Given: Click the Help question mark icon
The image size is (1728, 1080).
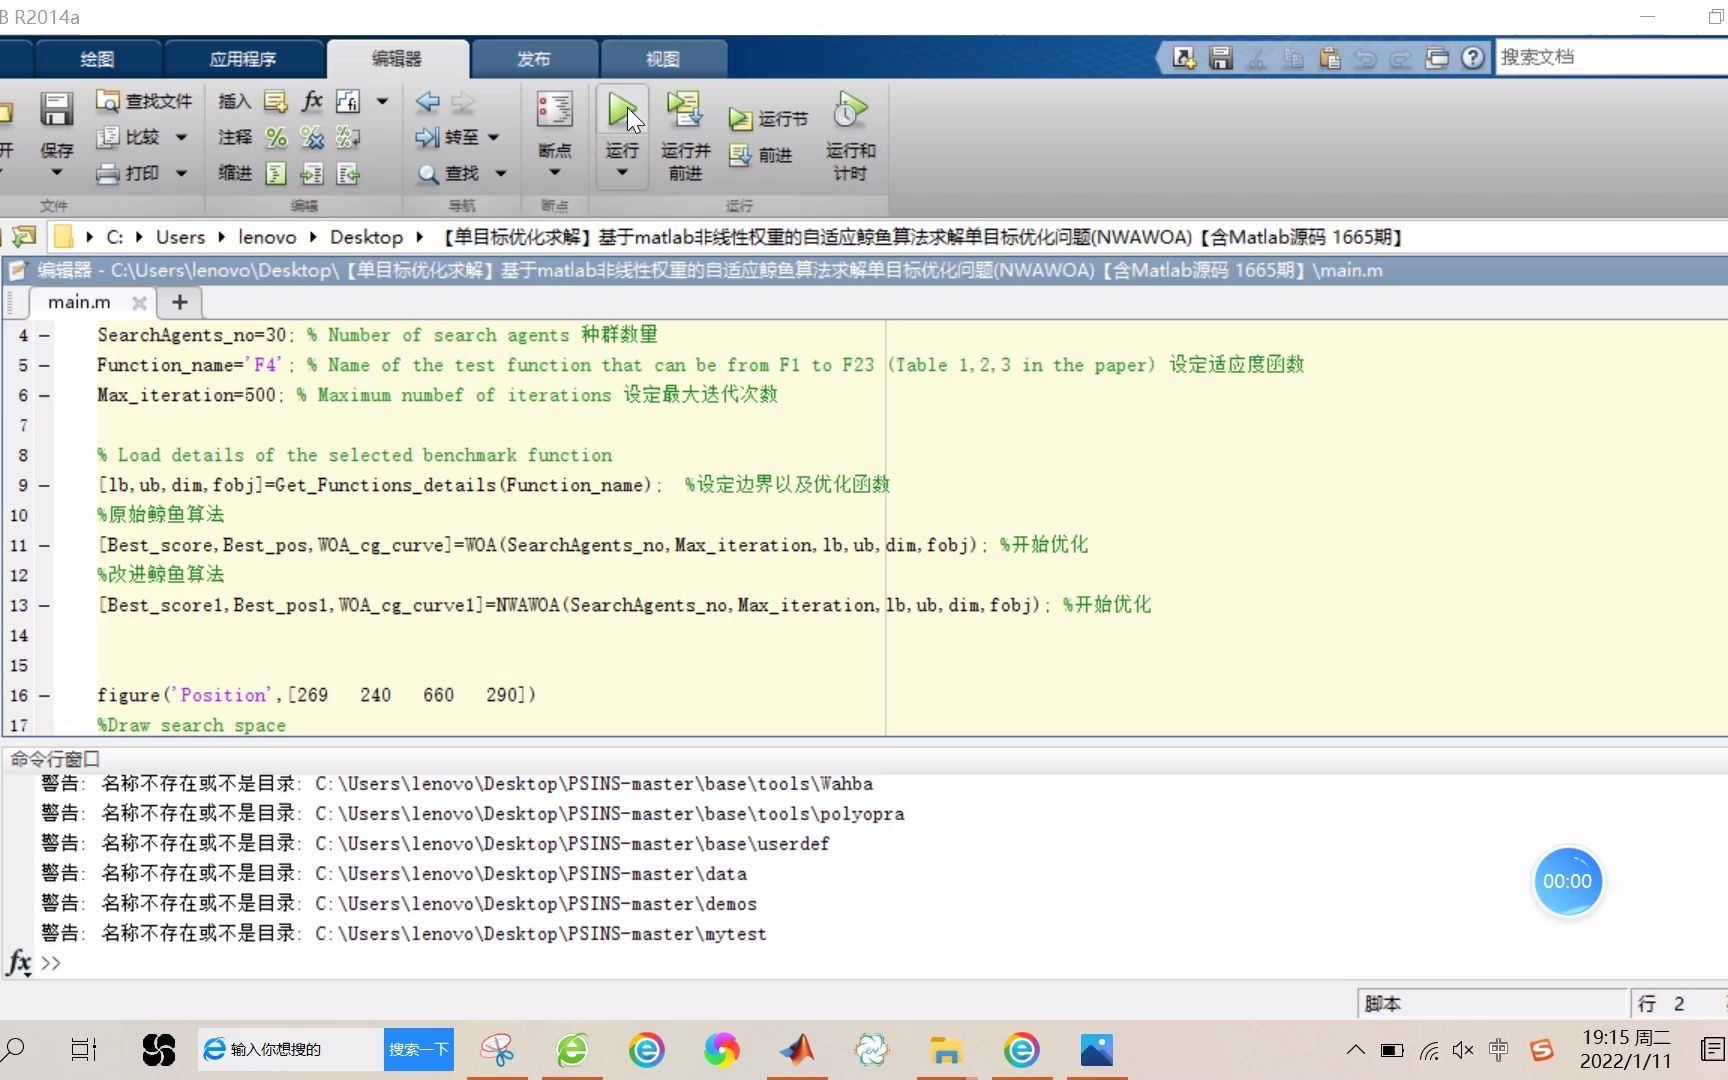Looking at the screenshot, I should click(1472, 58).
